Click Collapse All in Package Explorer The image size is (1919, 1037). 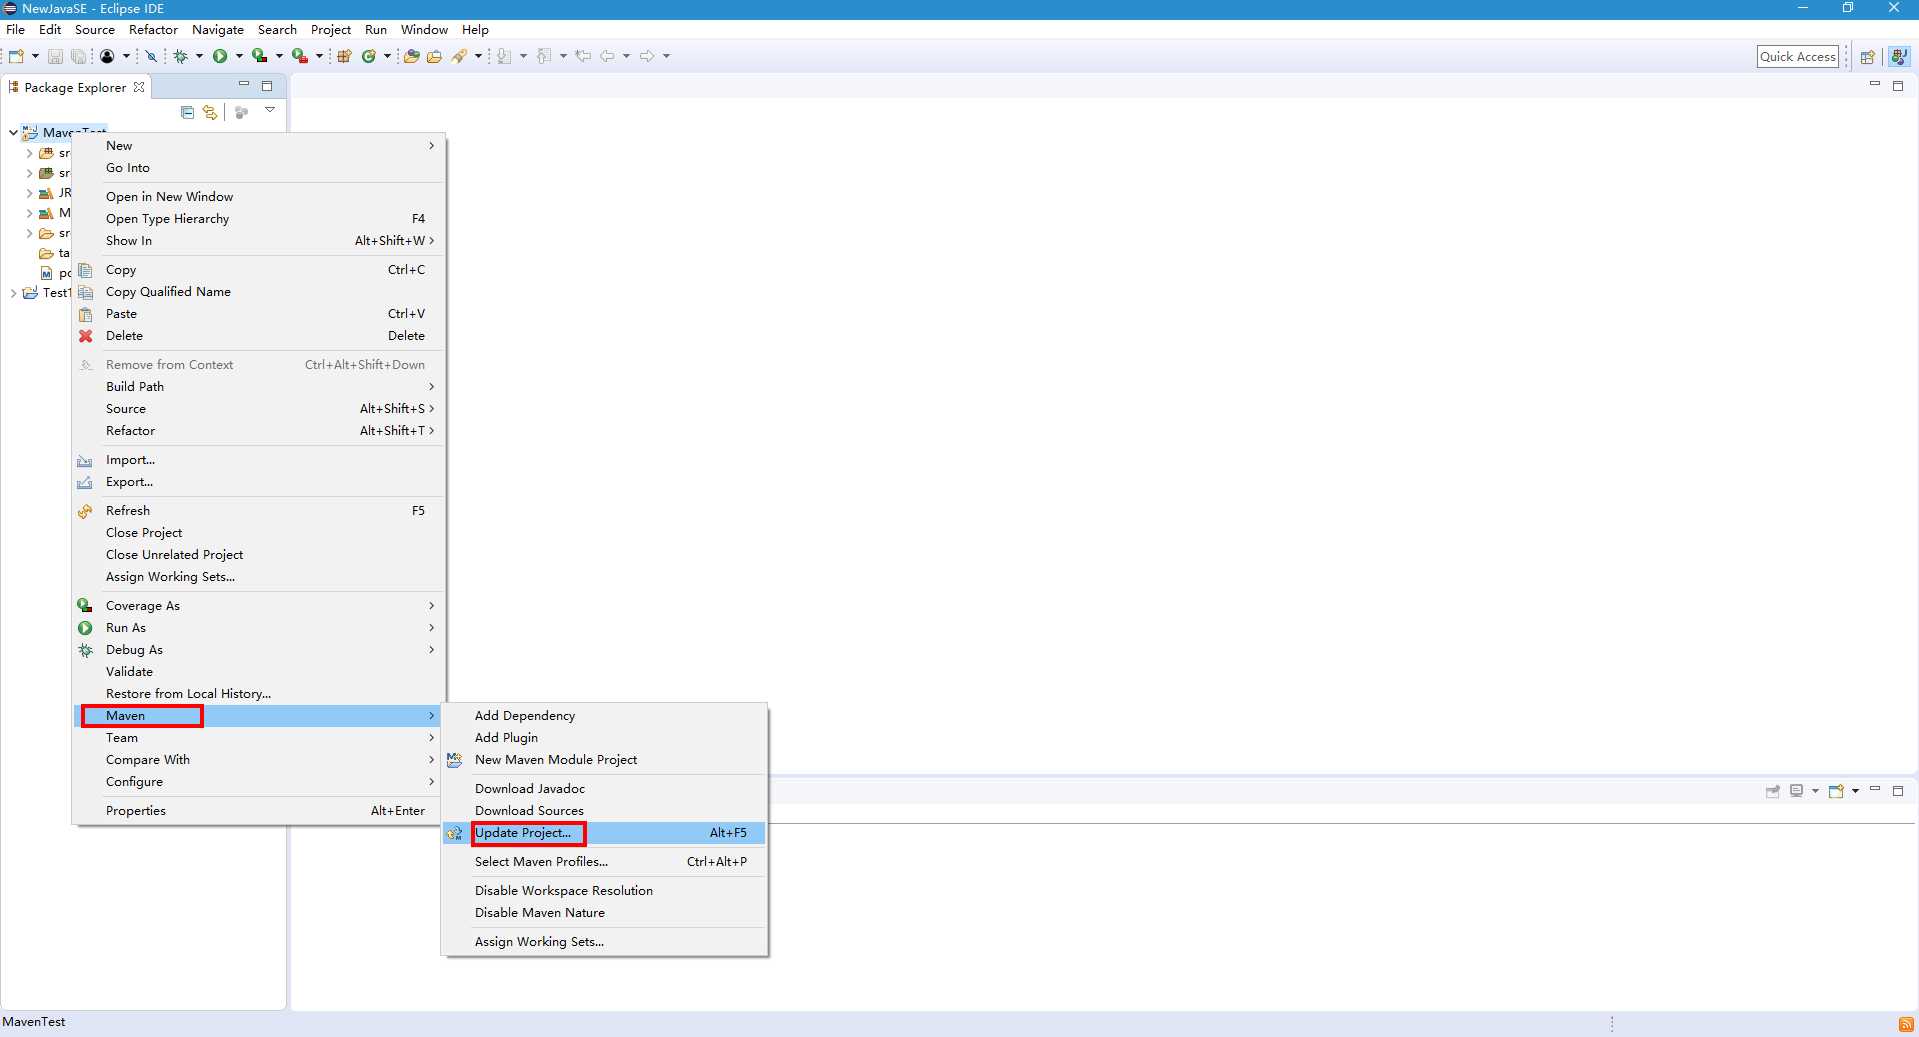coord(187,112)
